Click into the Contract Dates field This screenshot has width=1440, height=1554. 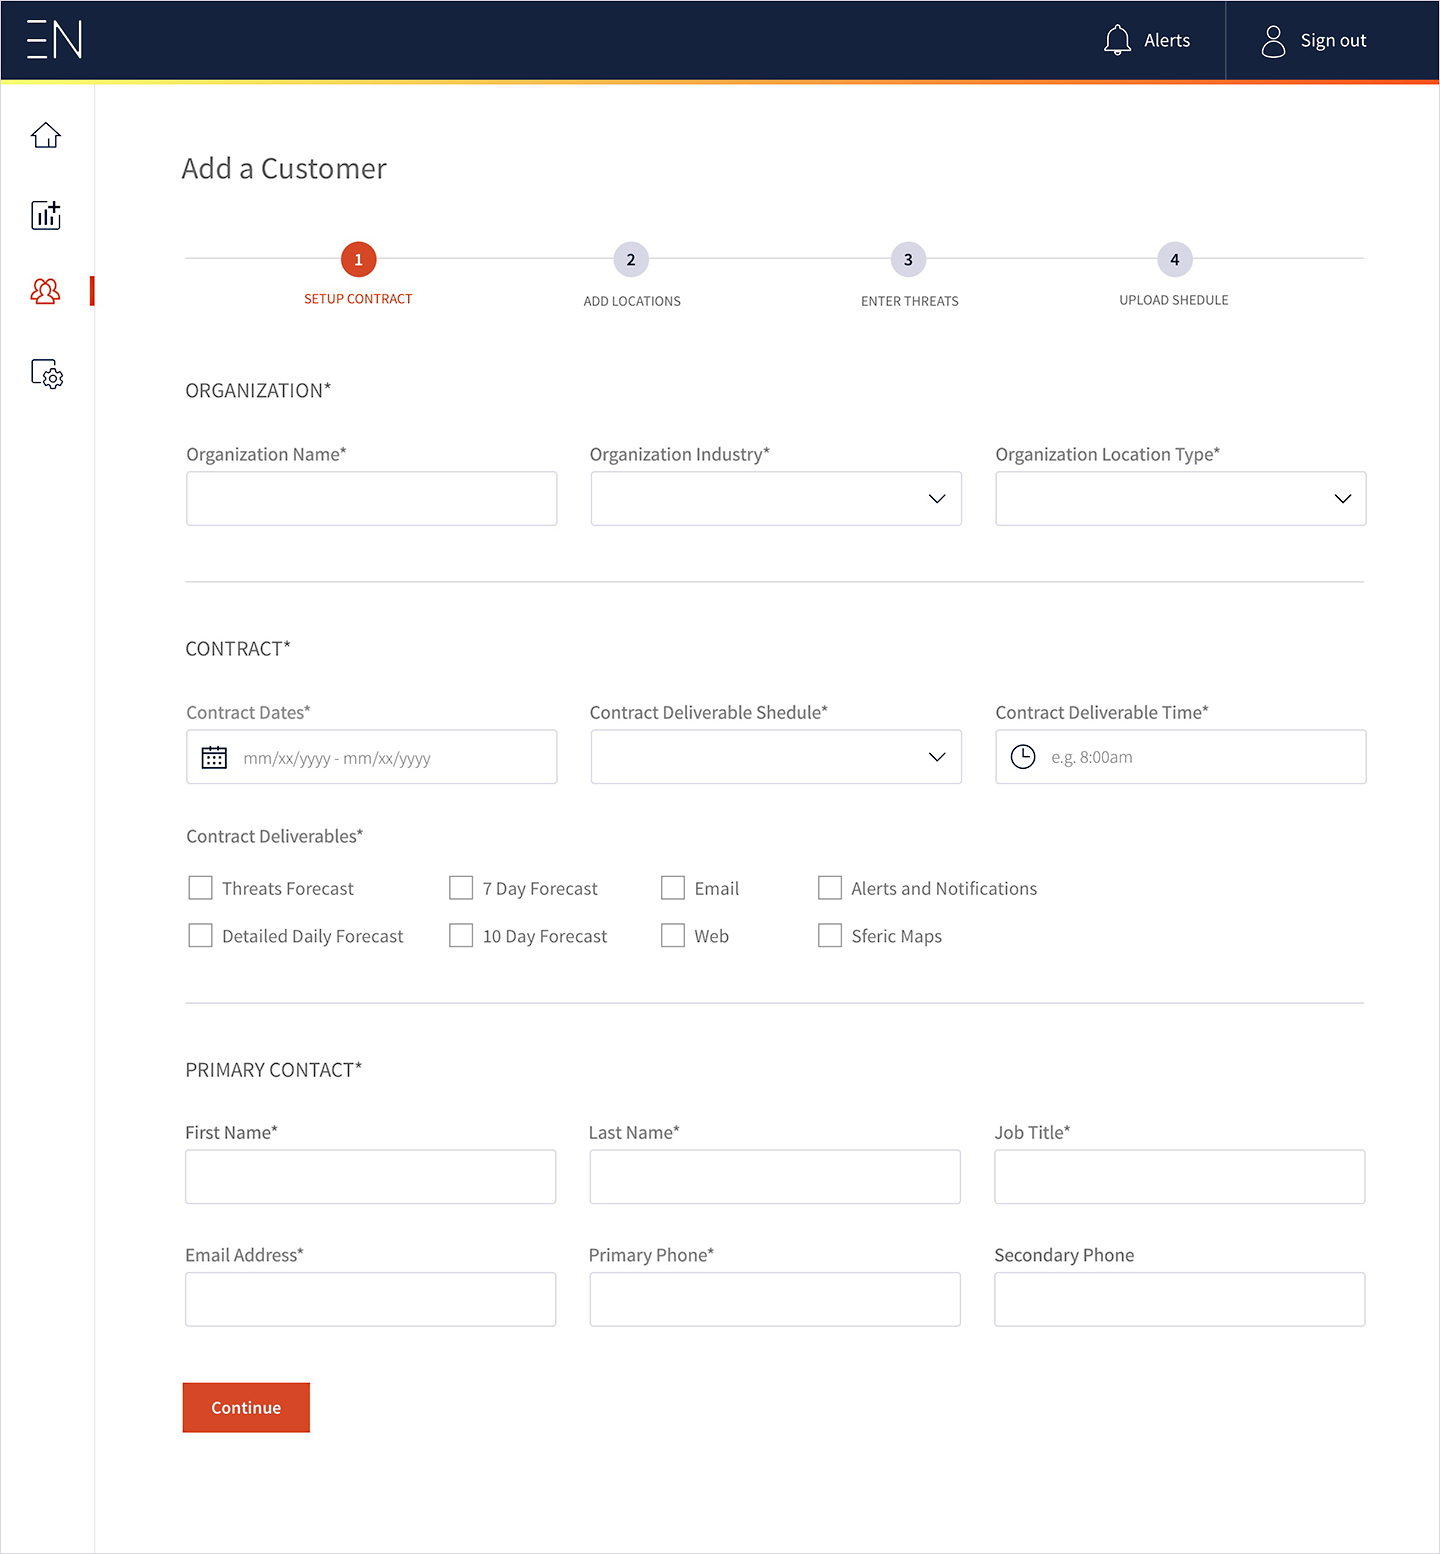372,757
